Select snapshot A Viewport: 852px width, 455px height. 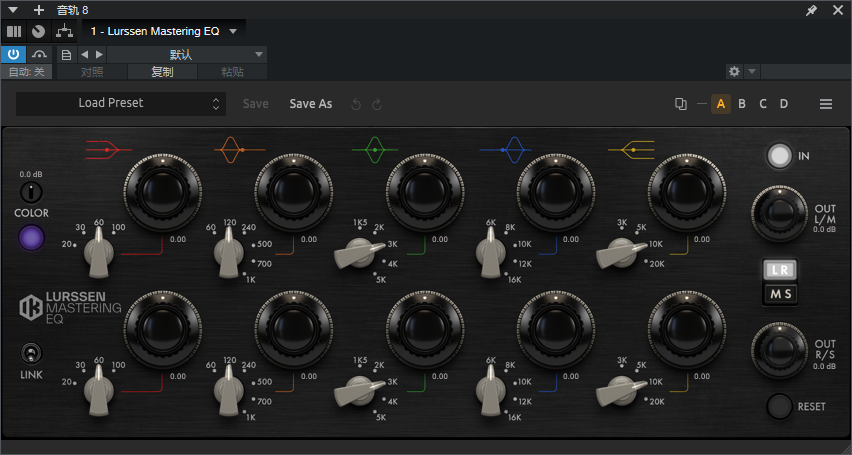(x=721, y=104)
